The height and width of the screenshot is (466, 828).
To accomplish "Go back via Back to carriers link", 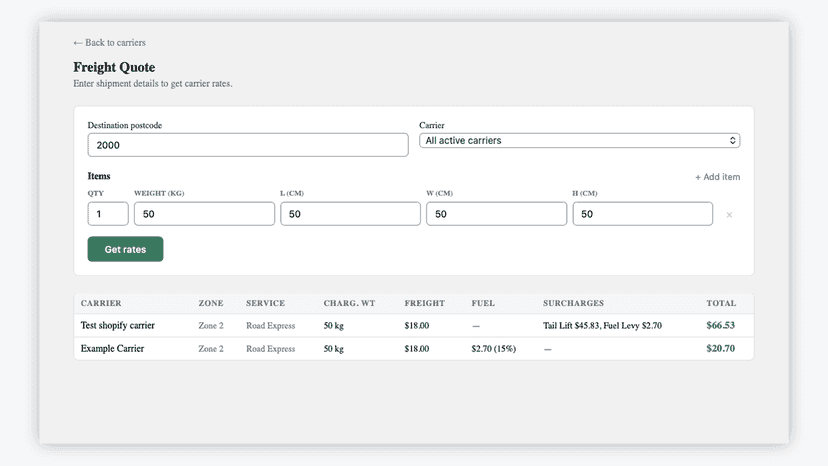I will tap(109, 43).
